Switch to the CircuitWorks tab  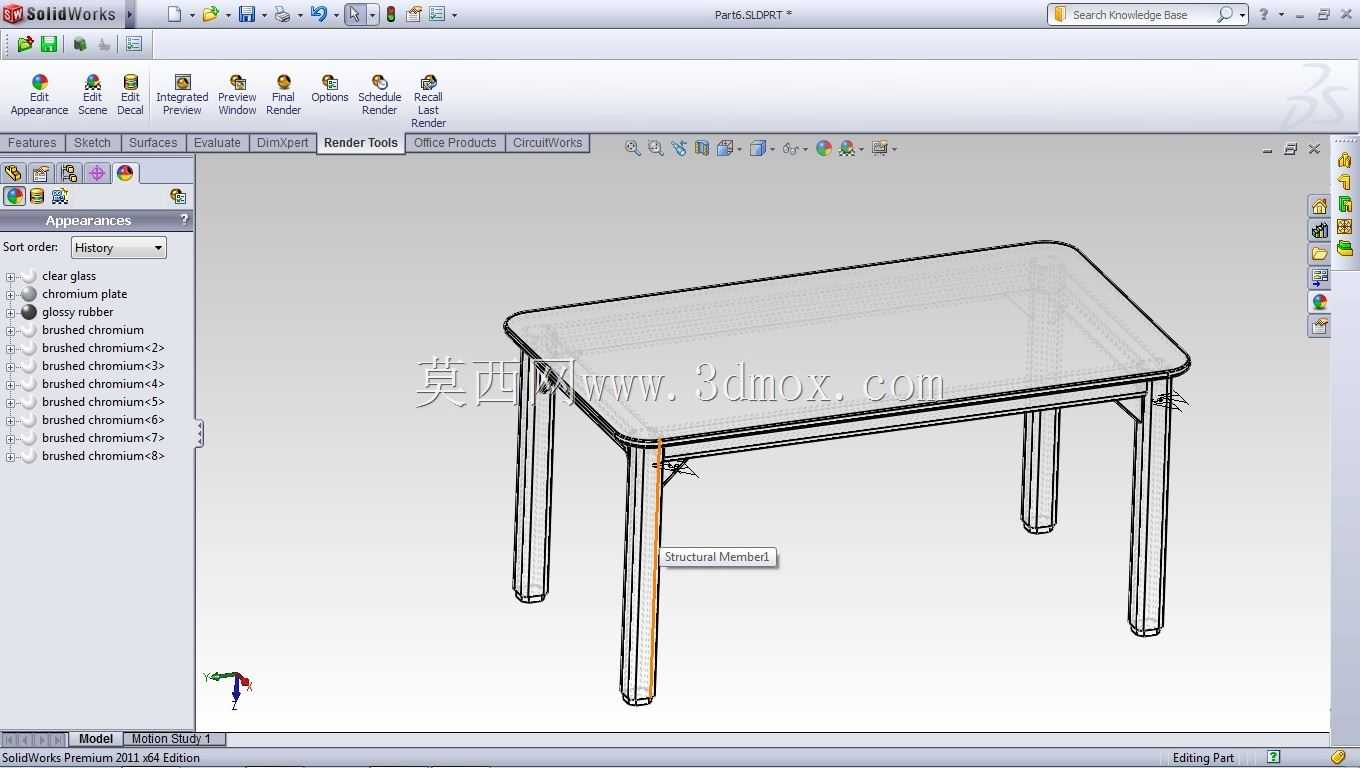(547, 143)
